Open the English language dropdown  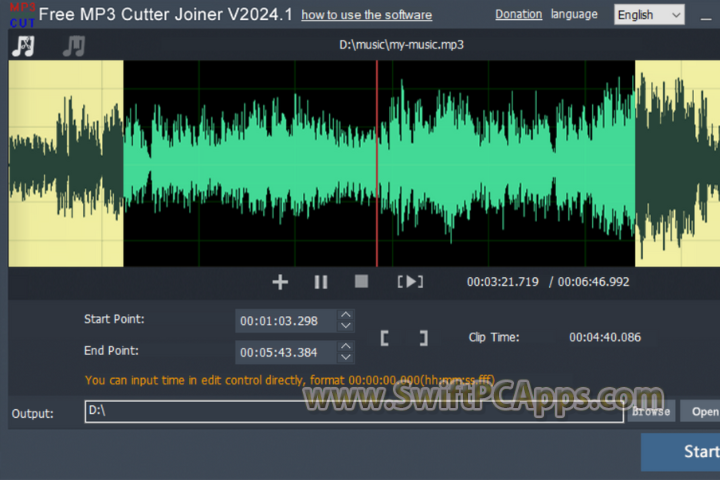click(649, 15)
